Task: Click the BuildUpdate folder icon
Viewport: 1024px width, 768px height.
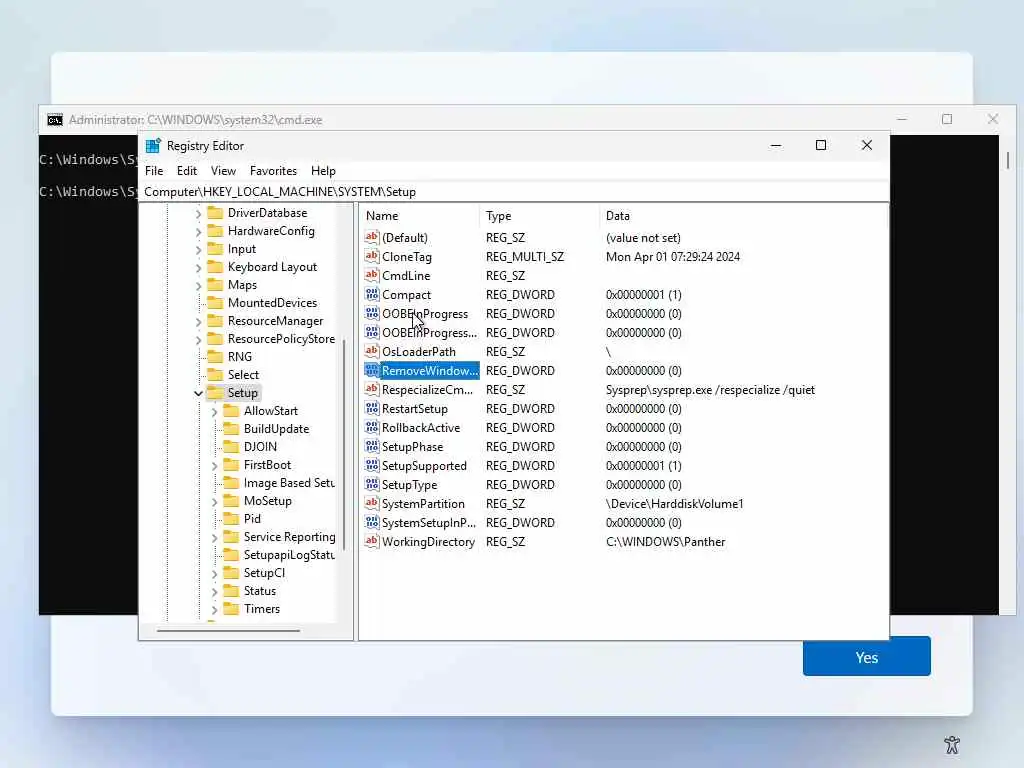Action: click(x=231, y=428)
